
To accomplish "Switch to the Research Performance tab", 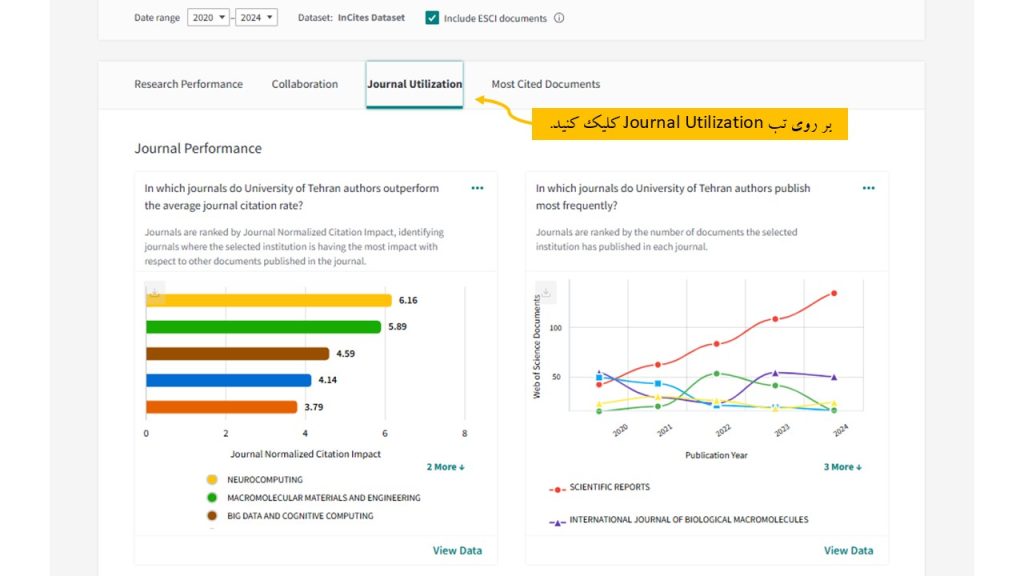I will [188, 84].
